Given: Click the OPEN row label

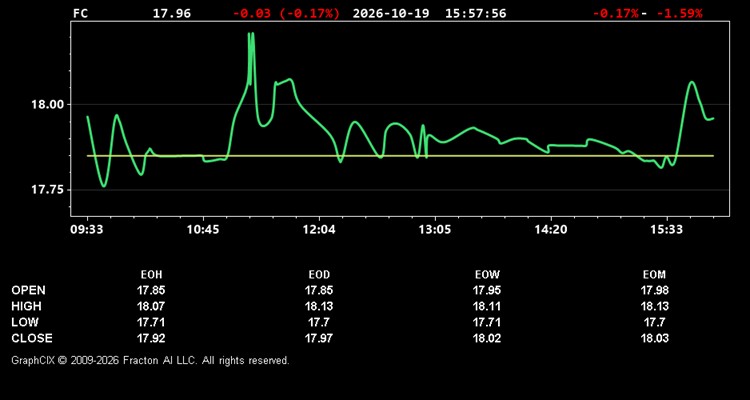Looking at the screenshot, I should point(29,290).
